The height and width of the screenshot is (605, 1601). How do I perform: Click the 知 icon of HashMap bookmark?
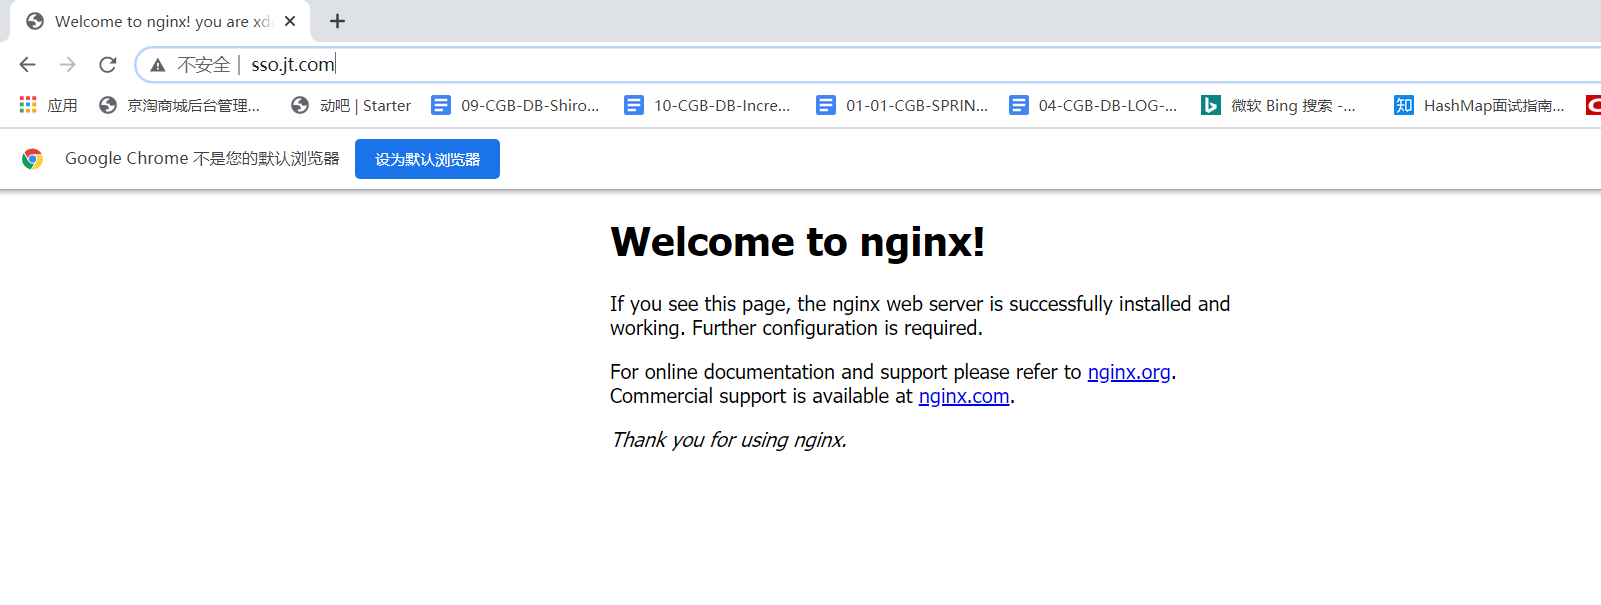[x=1404, y=105]
